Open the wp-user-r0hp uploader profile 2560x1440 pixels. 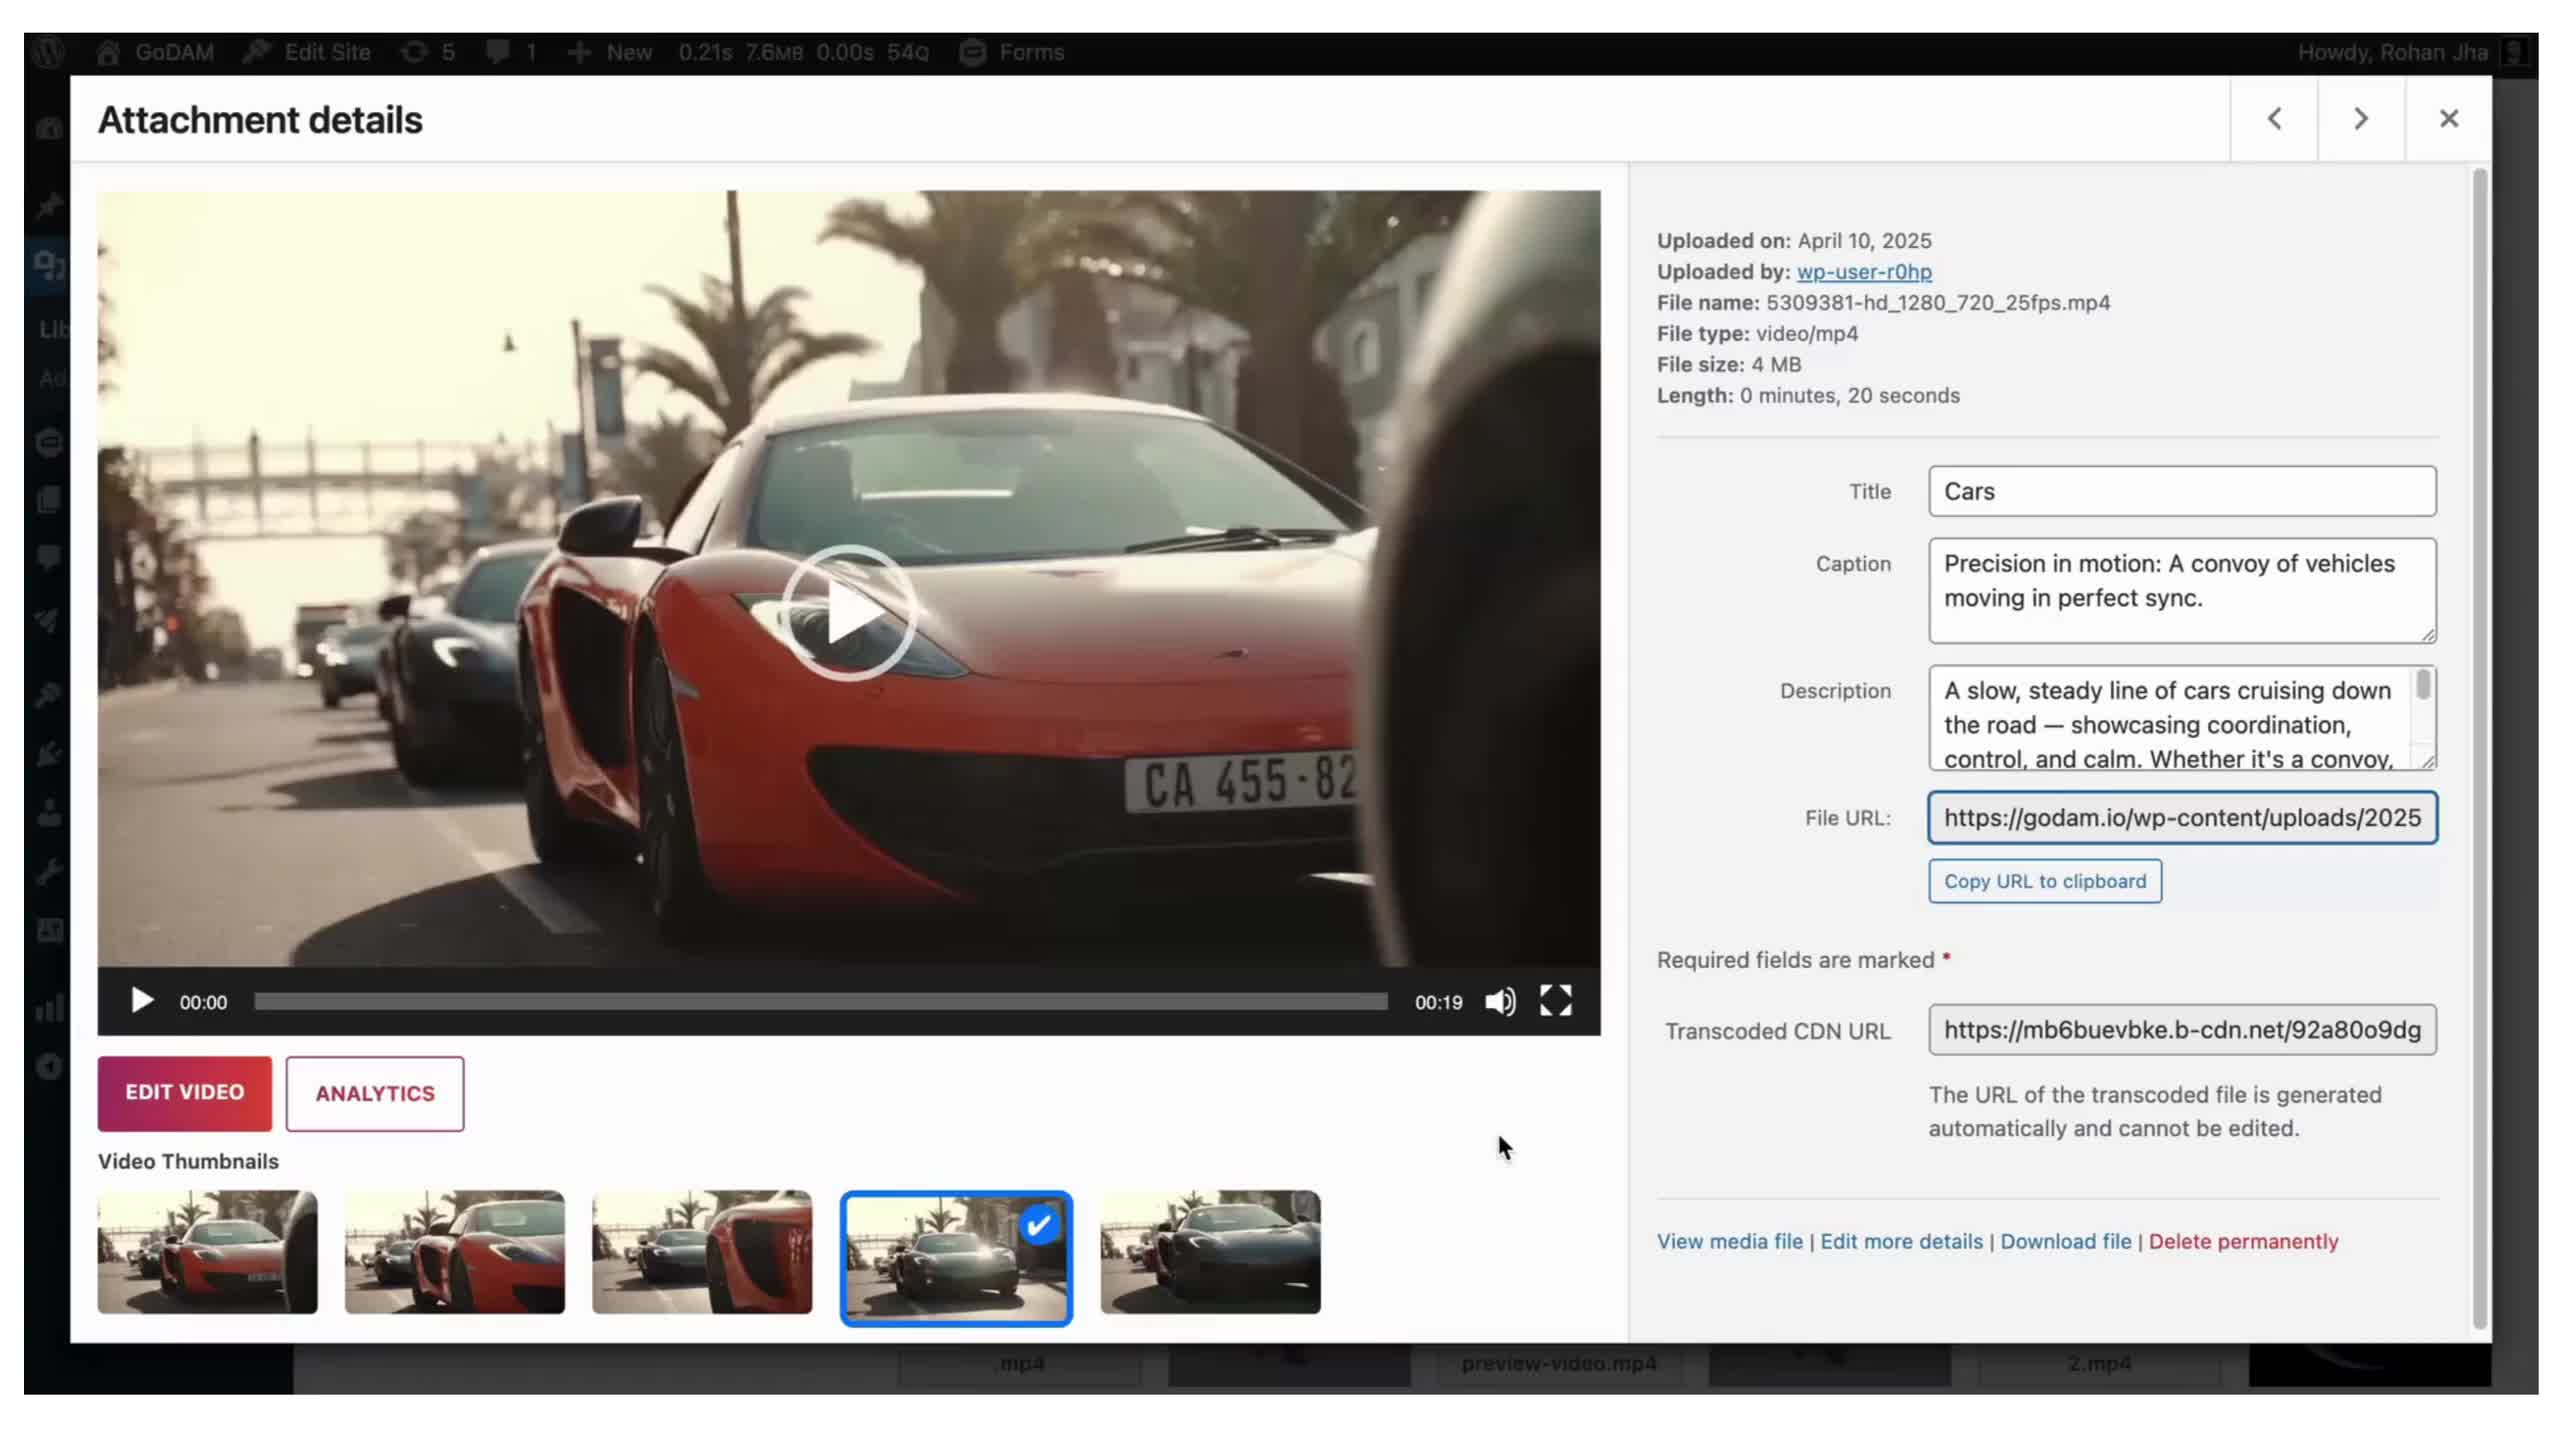click(x=1863, y=271)
